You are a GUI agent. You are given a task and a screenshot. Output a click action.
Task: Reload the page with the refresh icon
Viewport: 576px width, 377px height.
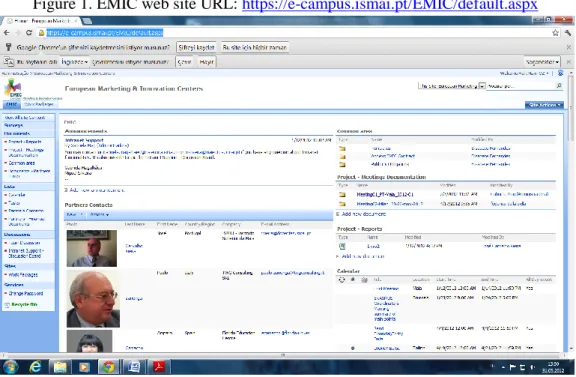29,33
